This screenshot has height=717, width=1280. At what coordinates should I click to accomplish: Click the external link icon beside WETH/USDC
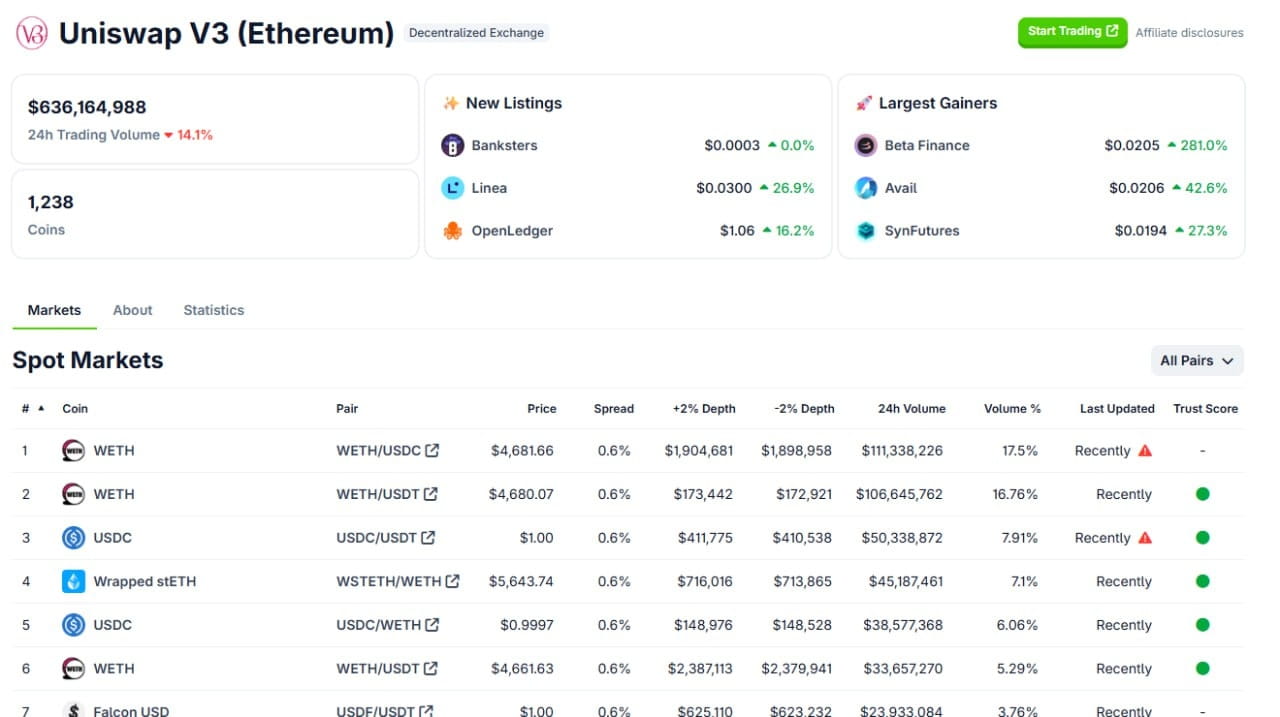432,450
